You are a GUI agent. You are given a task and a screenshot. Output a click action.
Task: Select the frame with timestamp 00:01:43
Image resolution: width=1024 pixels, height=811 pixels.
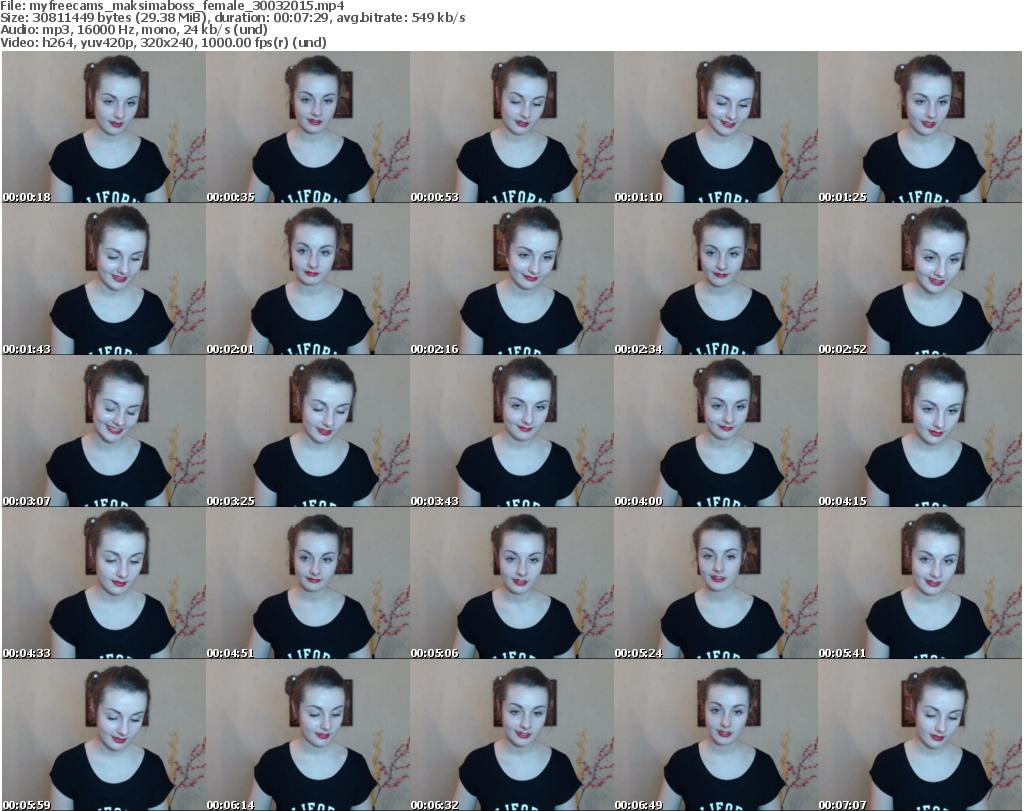[104, 279]
